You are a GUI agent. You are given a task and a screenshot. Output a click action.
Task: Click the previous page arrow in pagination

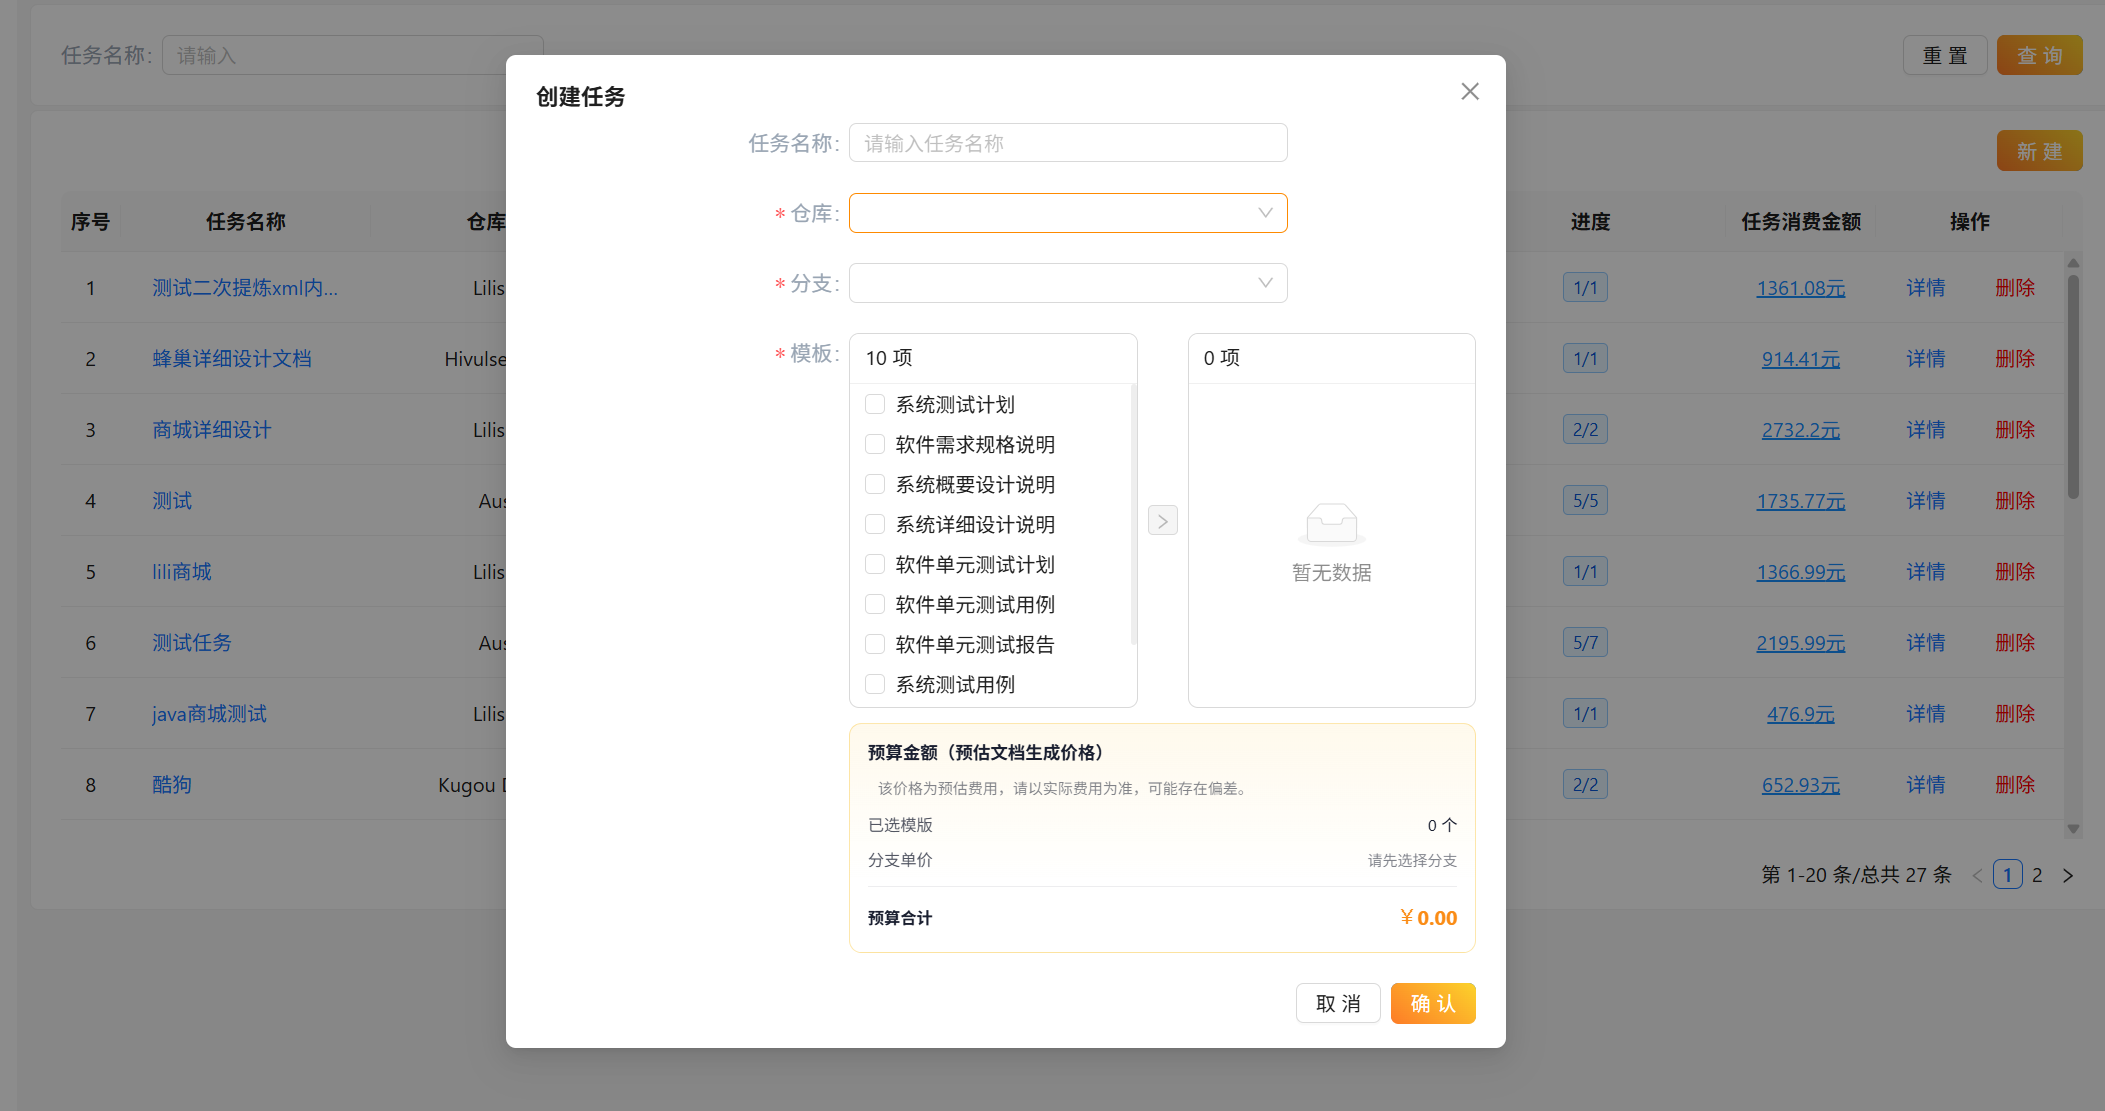(1977, 875)
